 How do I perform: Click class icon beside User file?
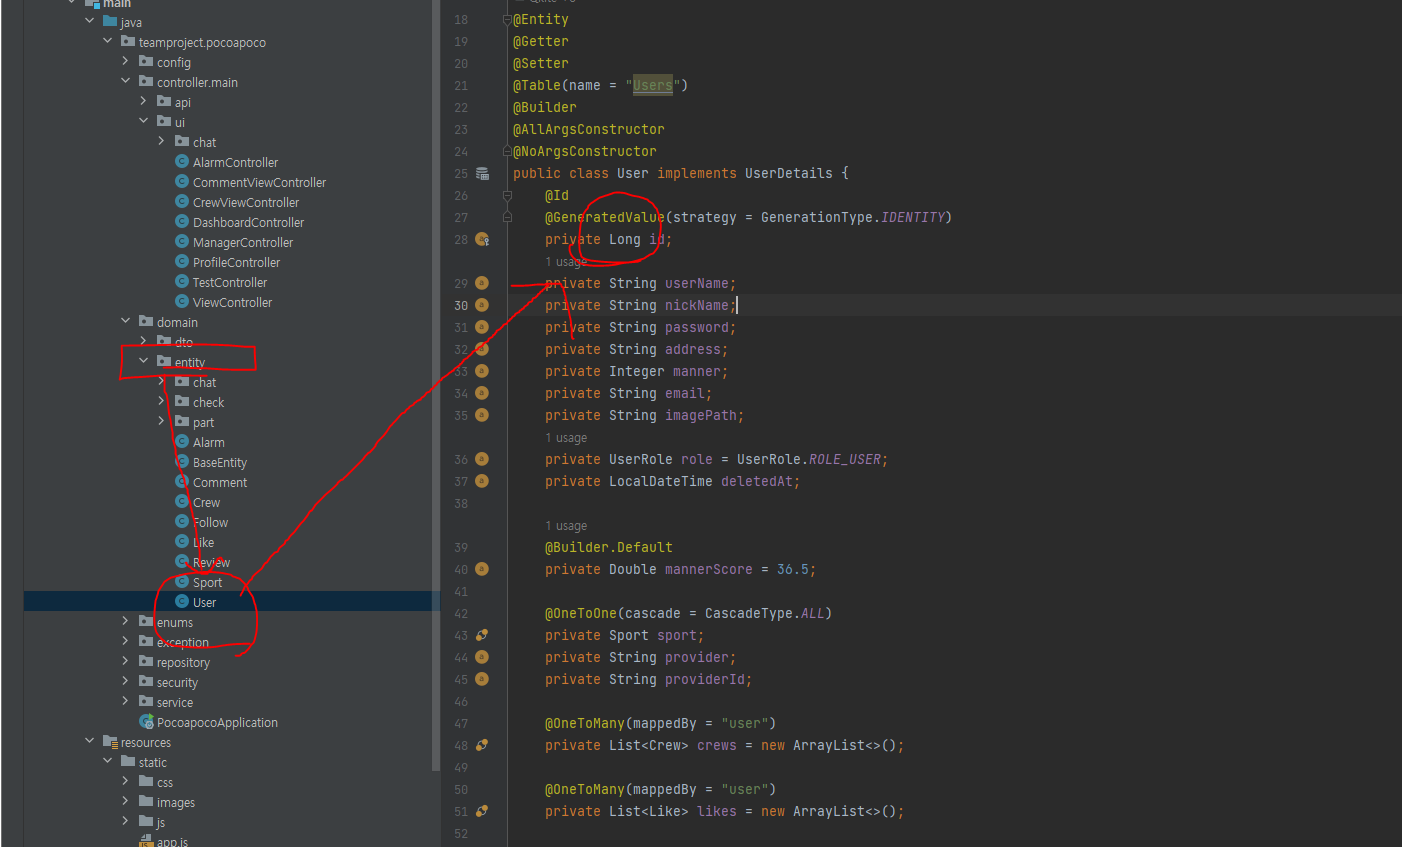tap(182, 601)
